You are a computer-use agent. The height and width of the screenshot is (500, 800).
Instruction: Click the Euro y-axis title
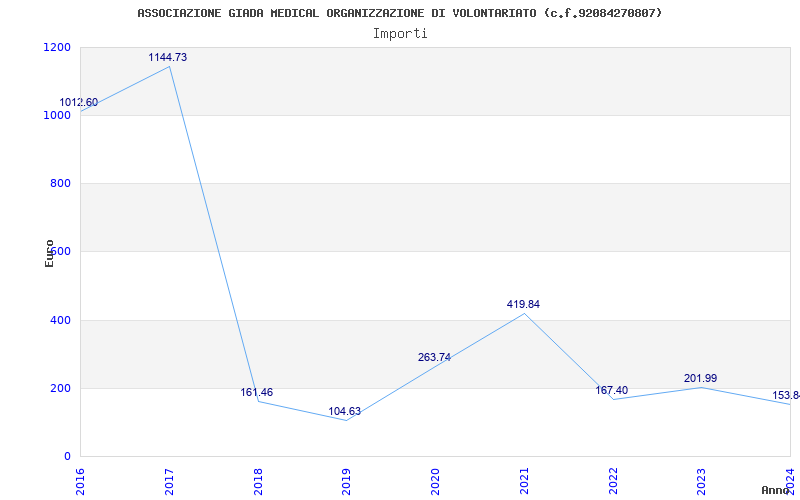click(49, 253)
